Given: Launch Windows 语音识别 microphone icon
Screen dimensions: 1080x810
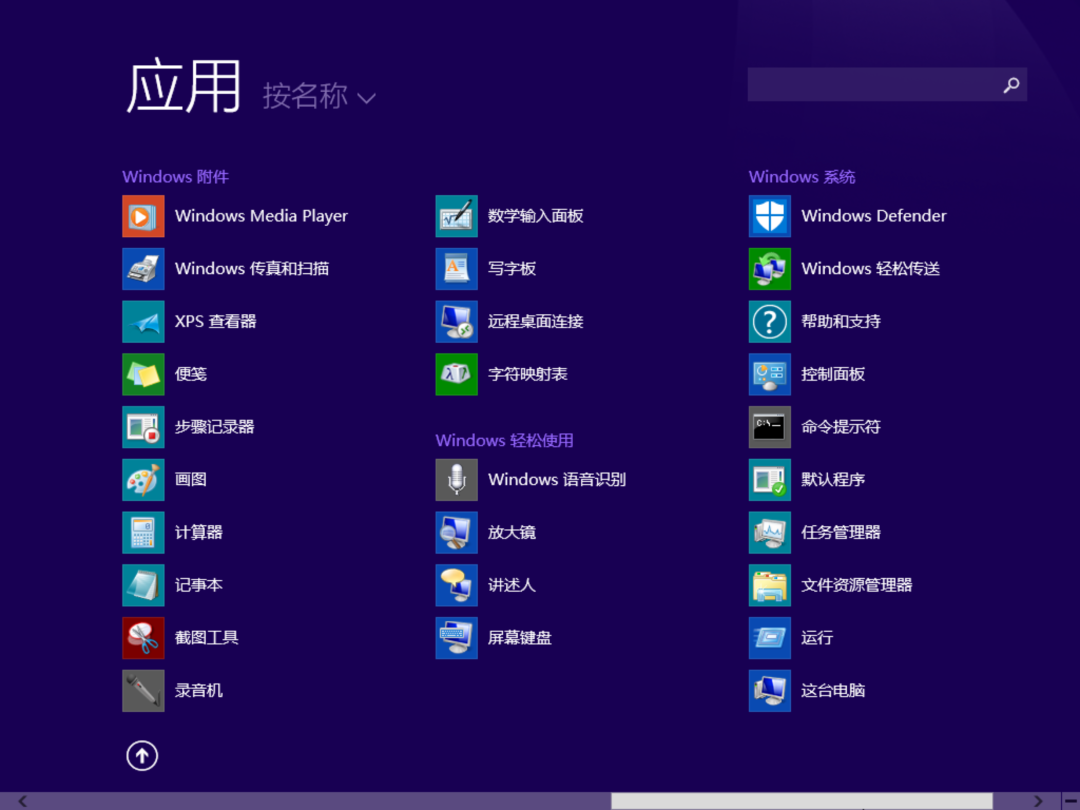Looking at the screenshot, I should (x=457, y=479).
